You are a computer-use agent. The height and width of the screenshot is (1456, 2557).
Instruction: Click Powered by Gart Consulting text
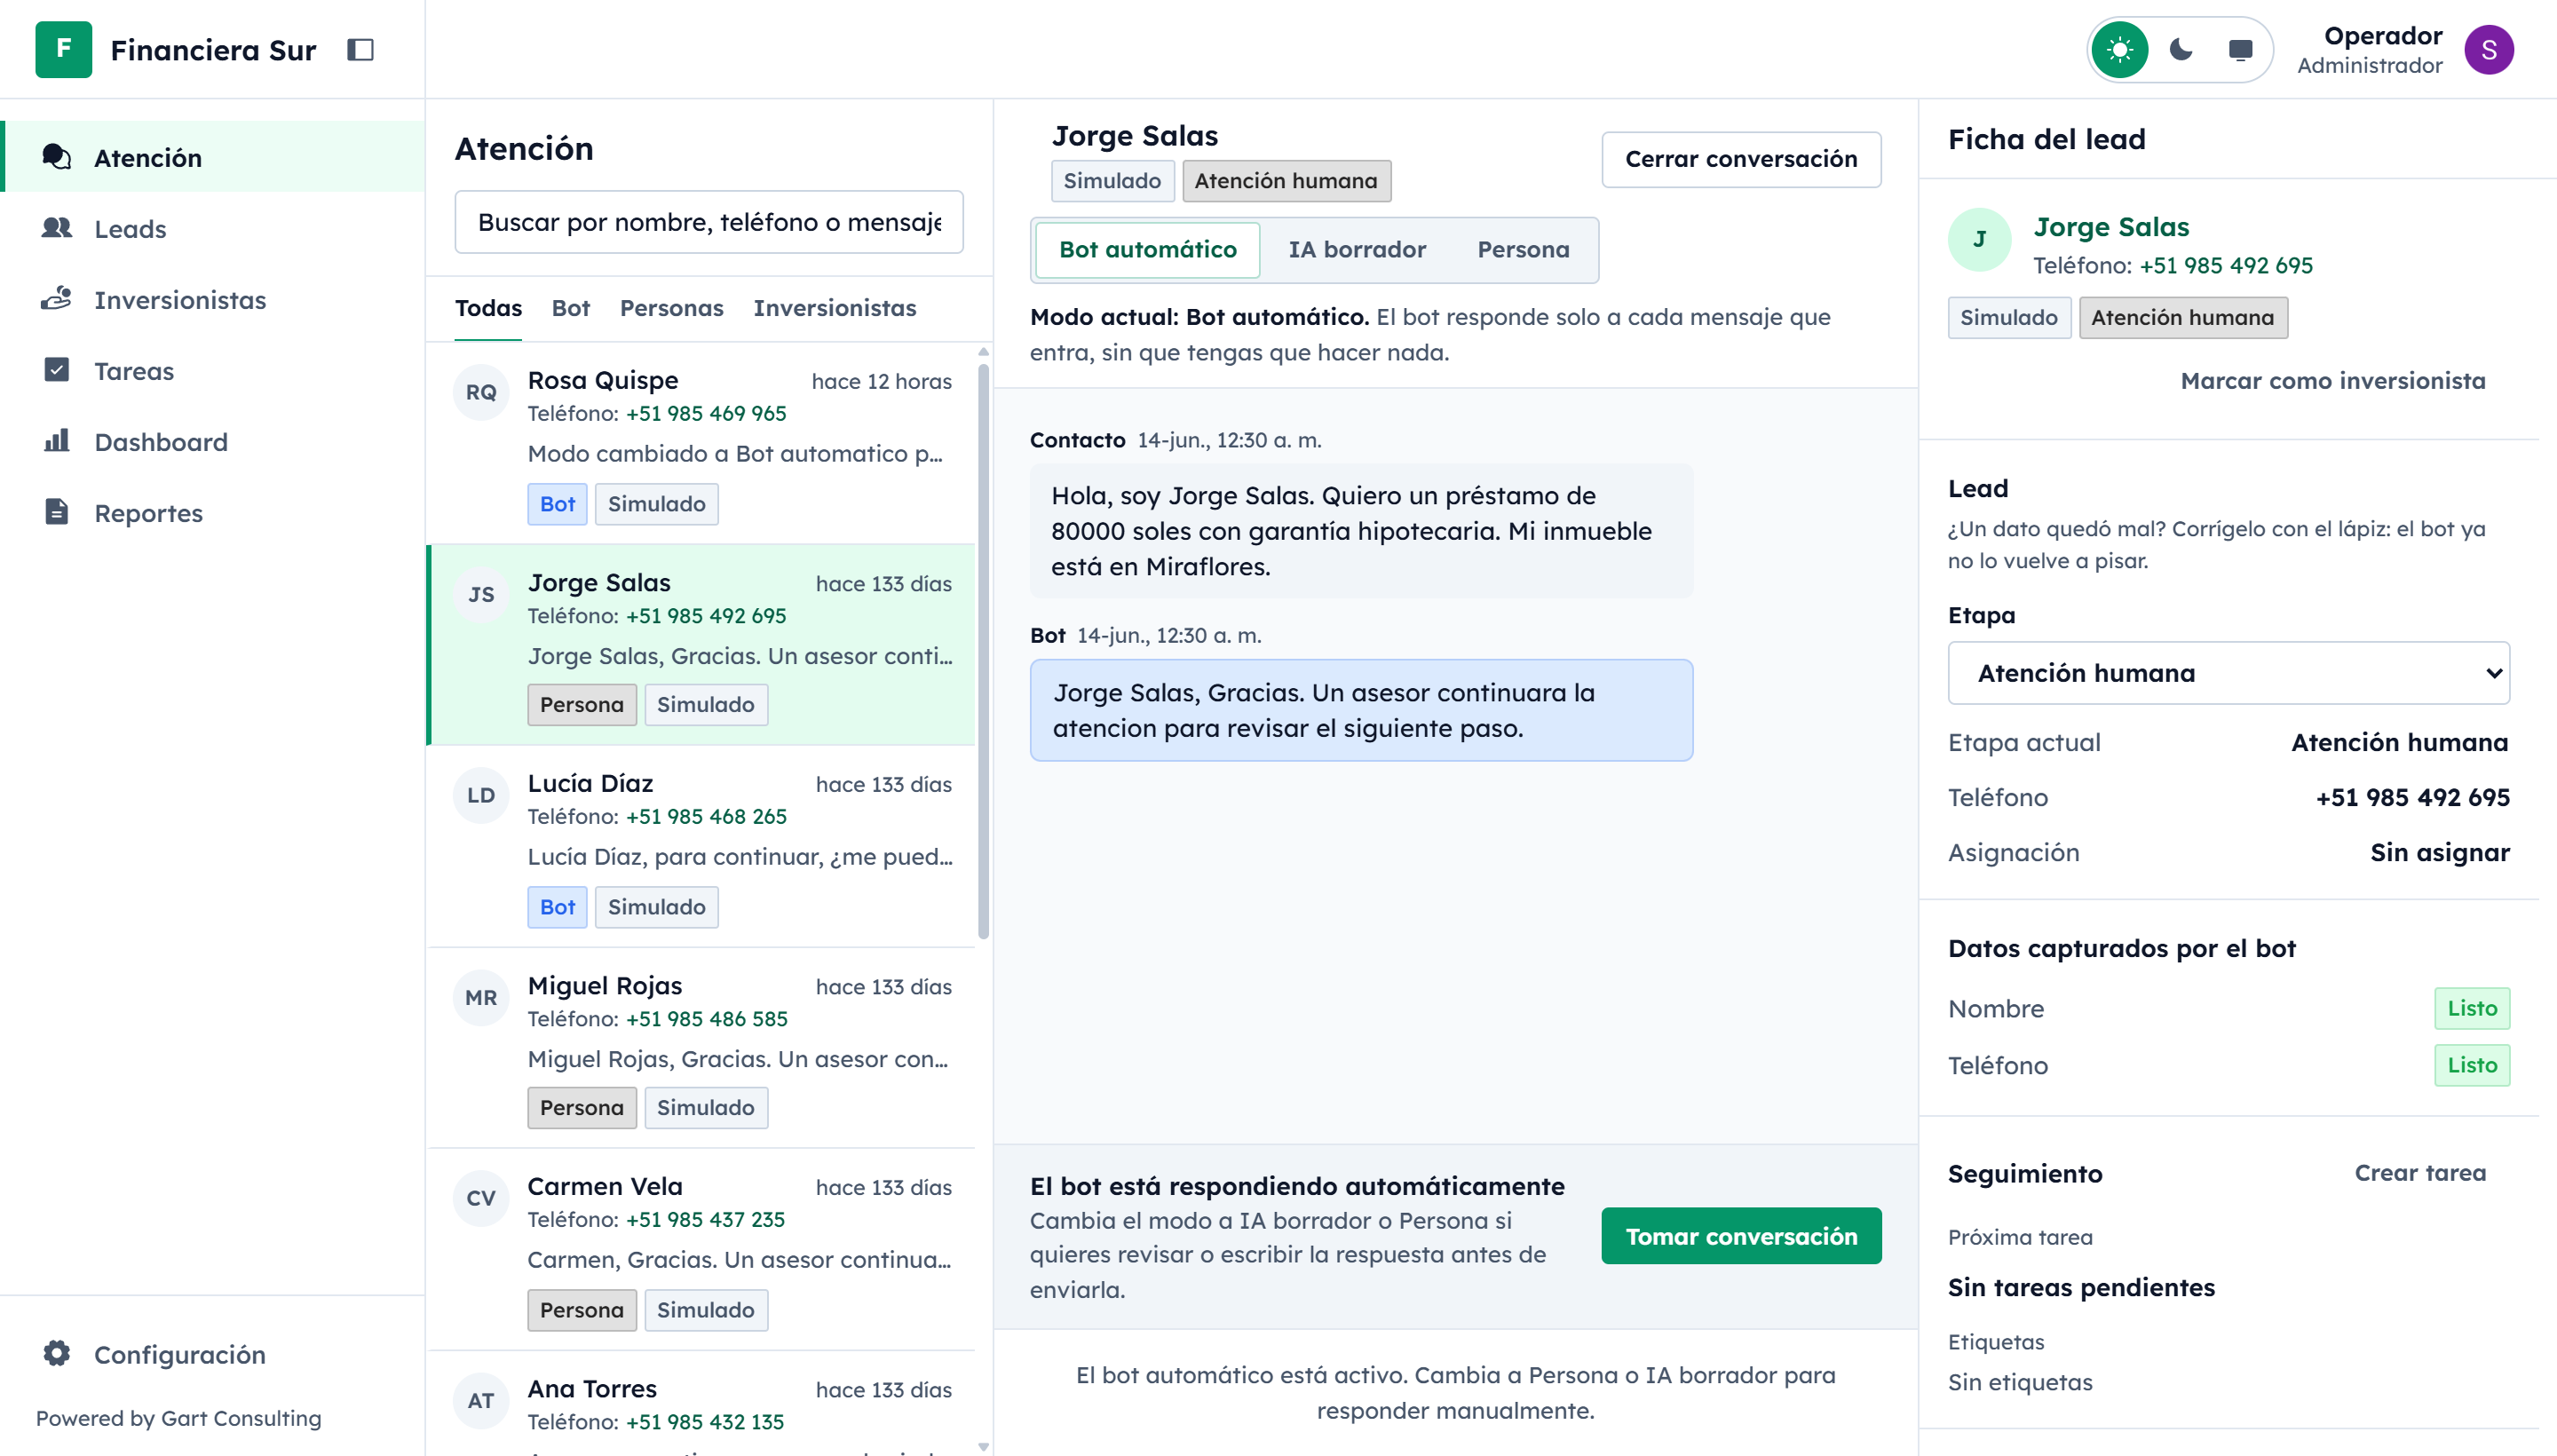178,1418
